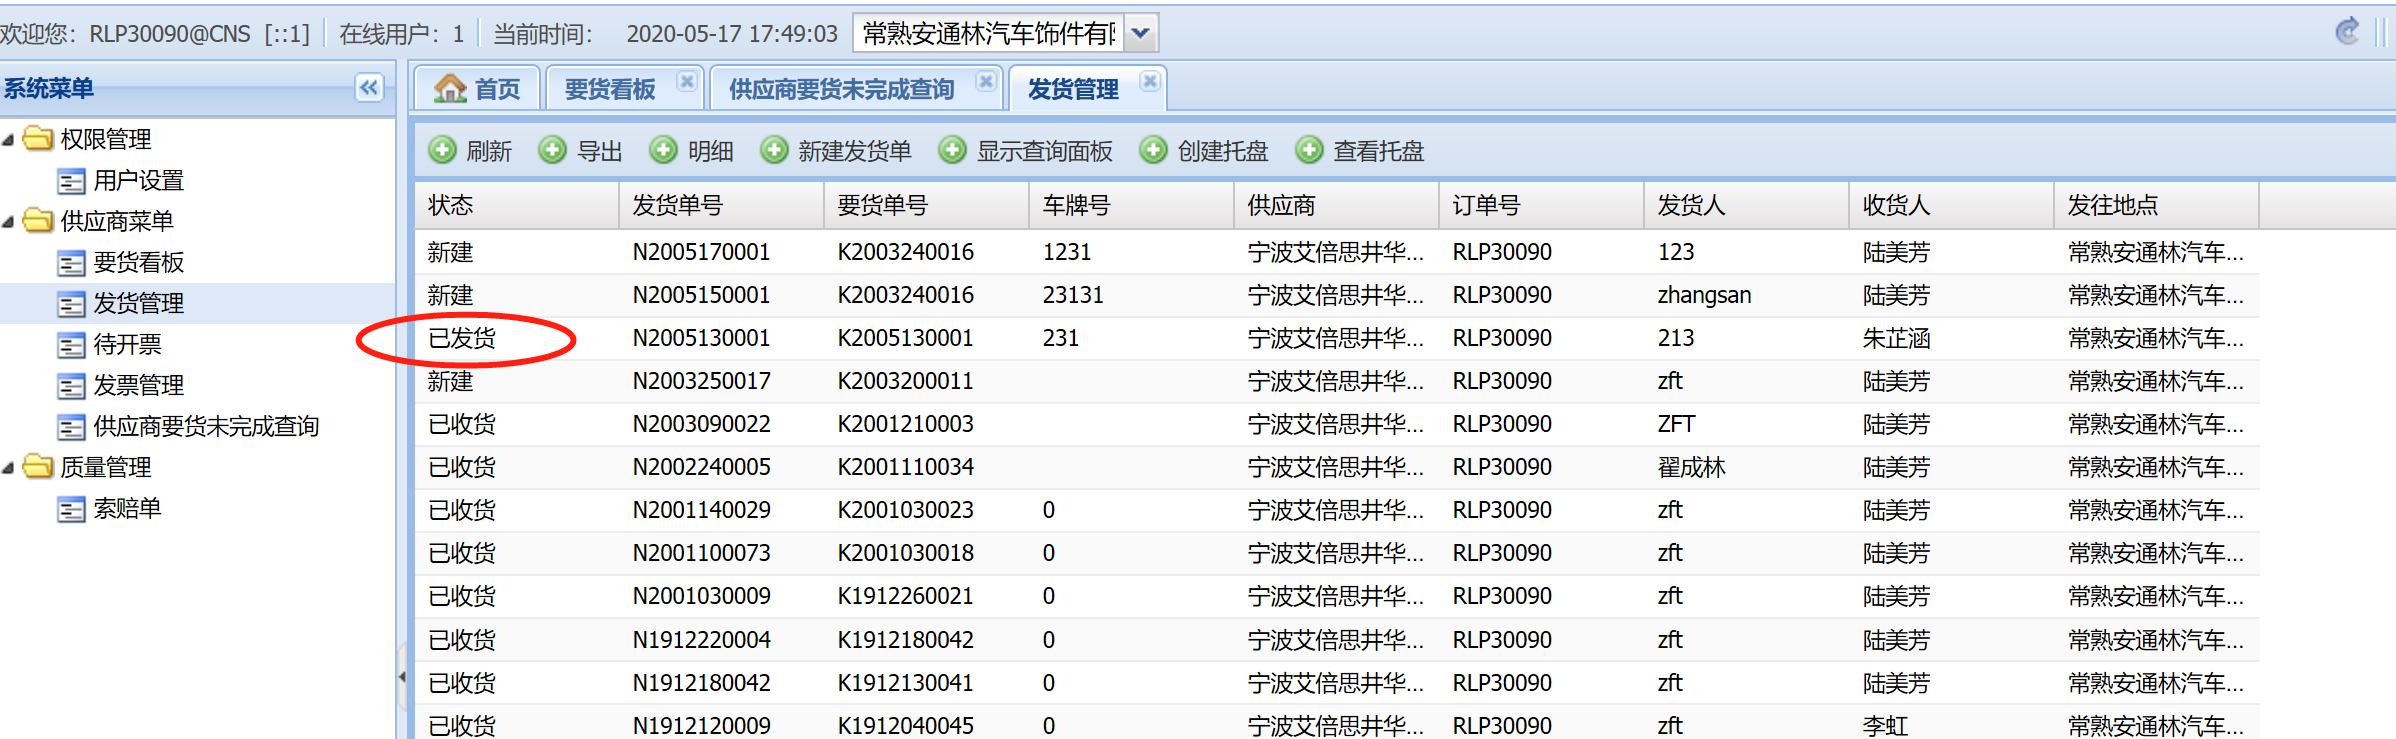Click order number K2005130001
This screenshot has width=2396, height=739.
pyautogui.click(x=905, y=338)
